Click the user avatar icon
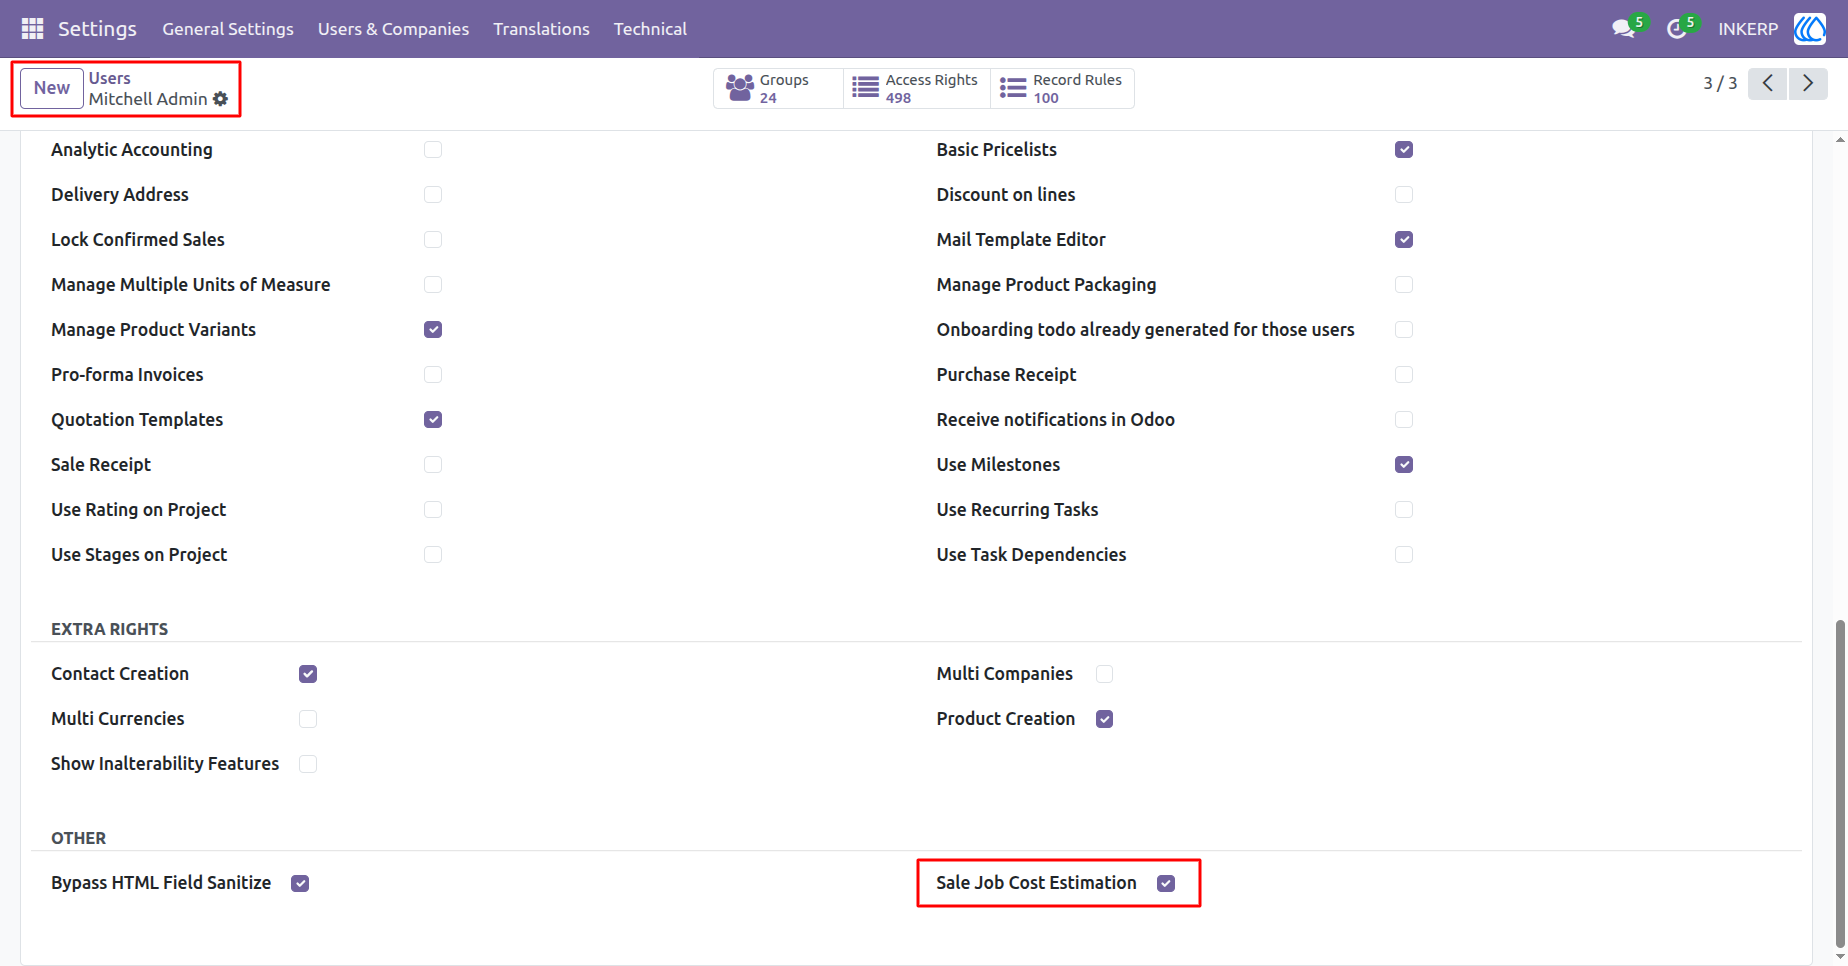Screen dimensions: 1848x966 [x=1809, y=29]
